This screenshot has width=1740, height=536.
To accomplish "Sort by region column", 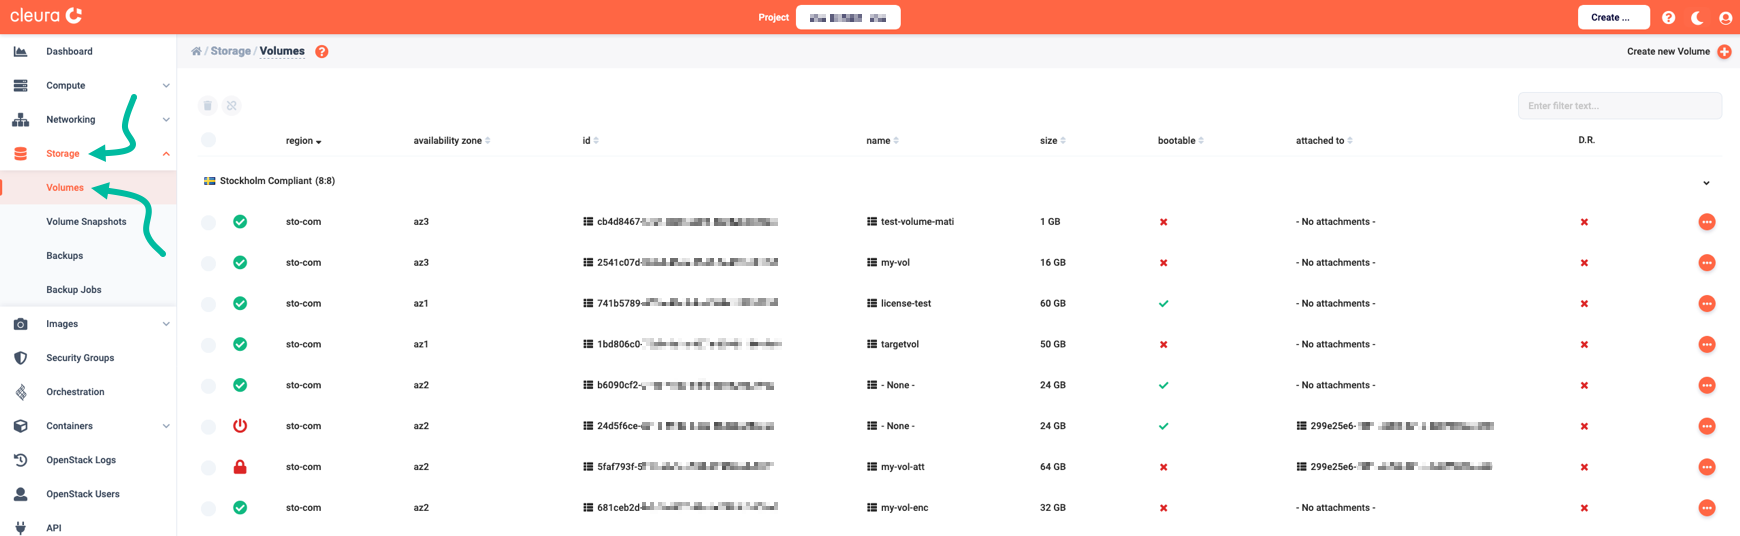I will tap(303, 141).
